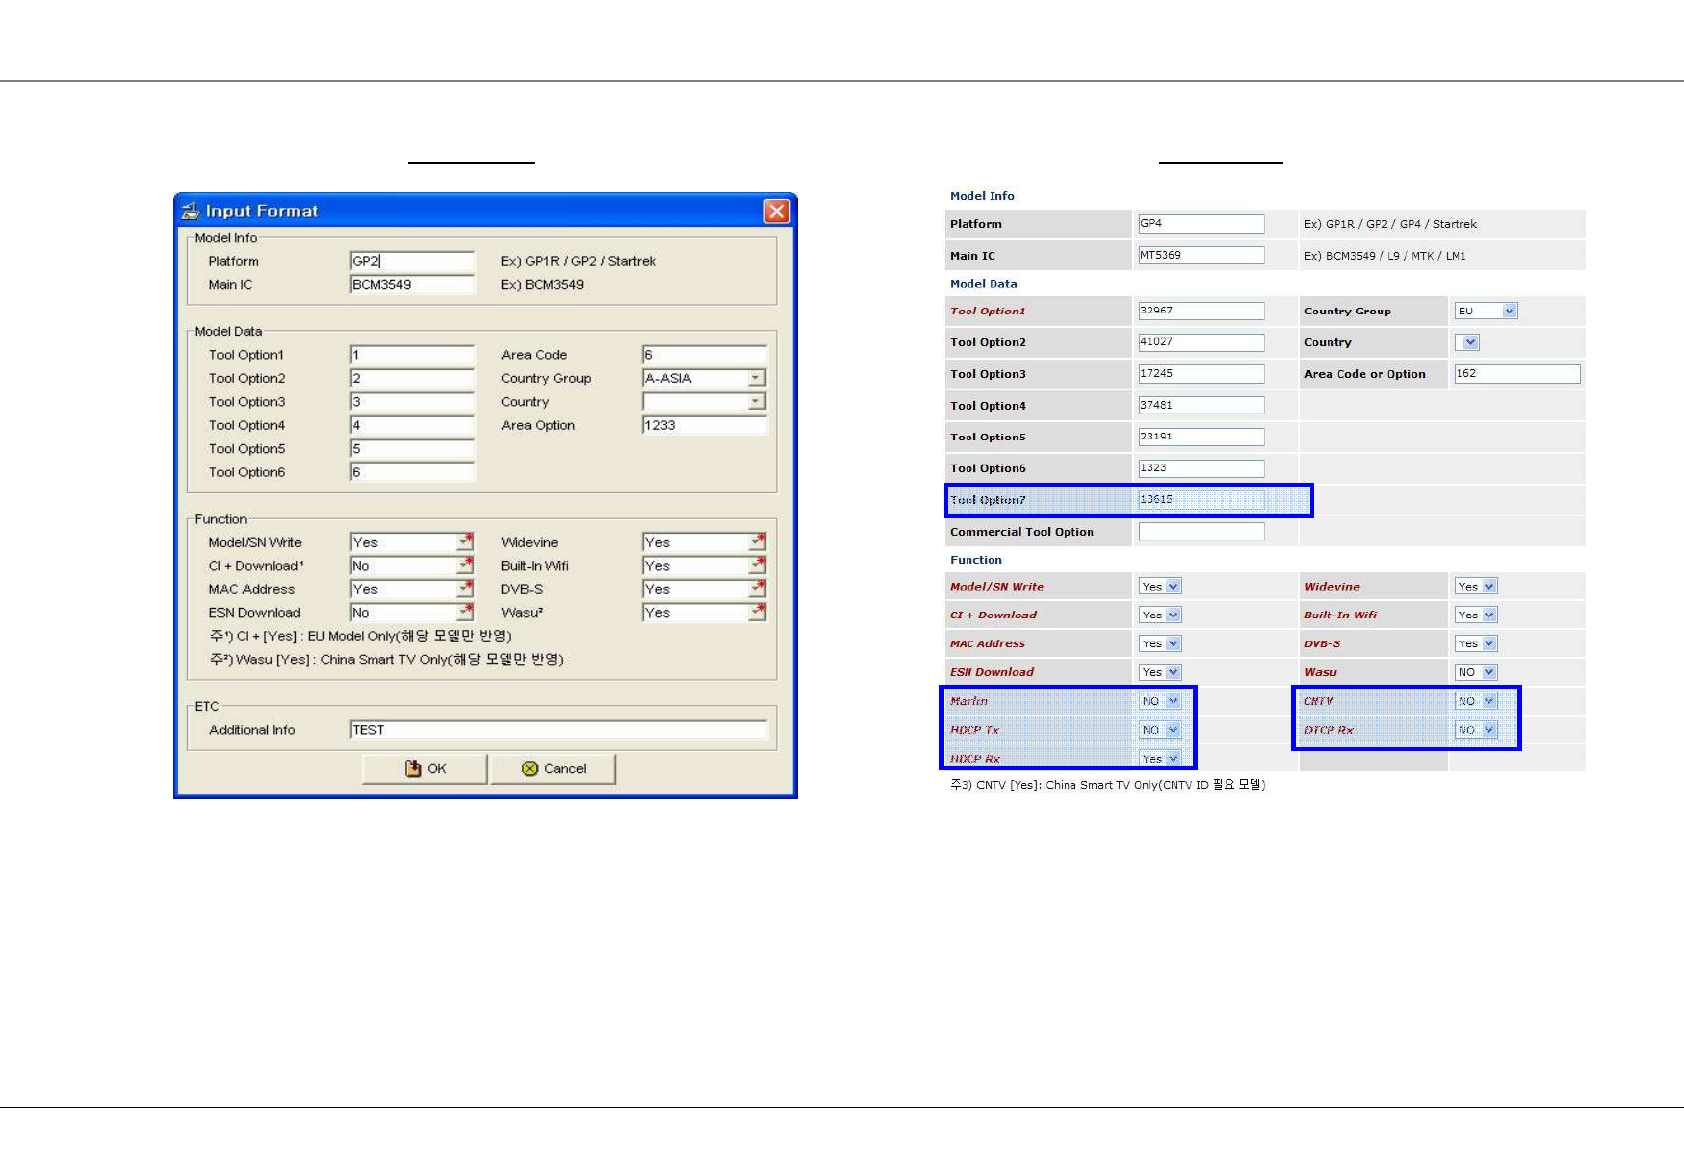Open web form DVB-S Yes dropdown
Screen dimensions: 1684x1166
click(x=1476, y=644)
